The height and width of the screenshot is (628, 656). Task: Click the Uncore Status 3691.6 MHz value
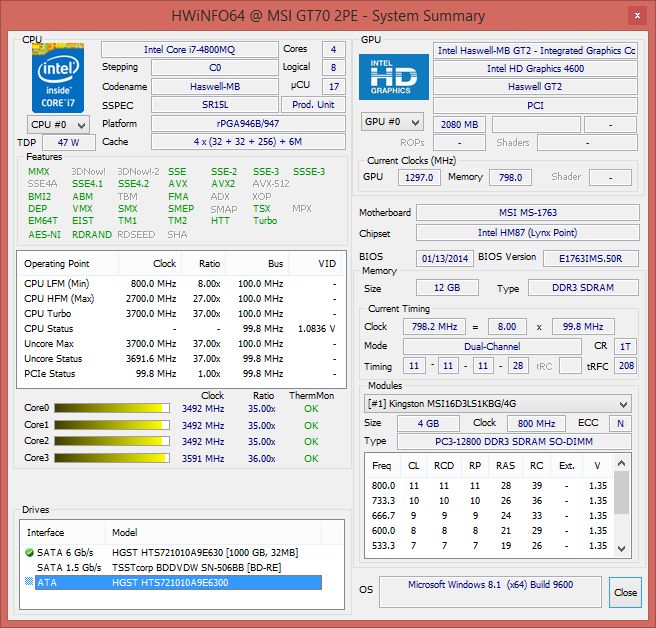(x=151, y=359)
